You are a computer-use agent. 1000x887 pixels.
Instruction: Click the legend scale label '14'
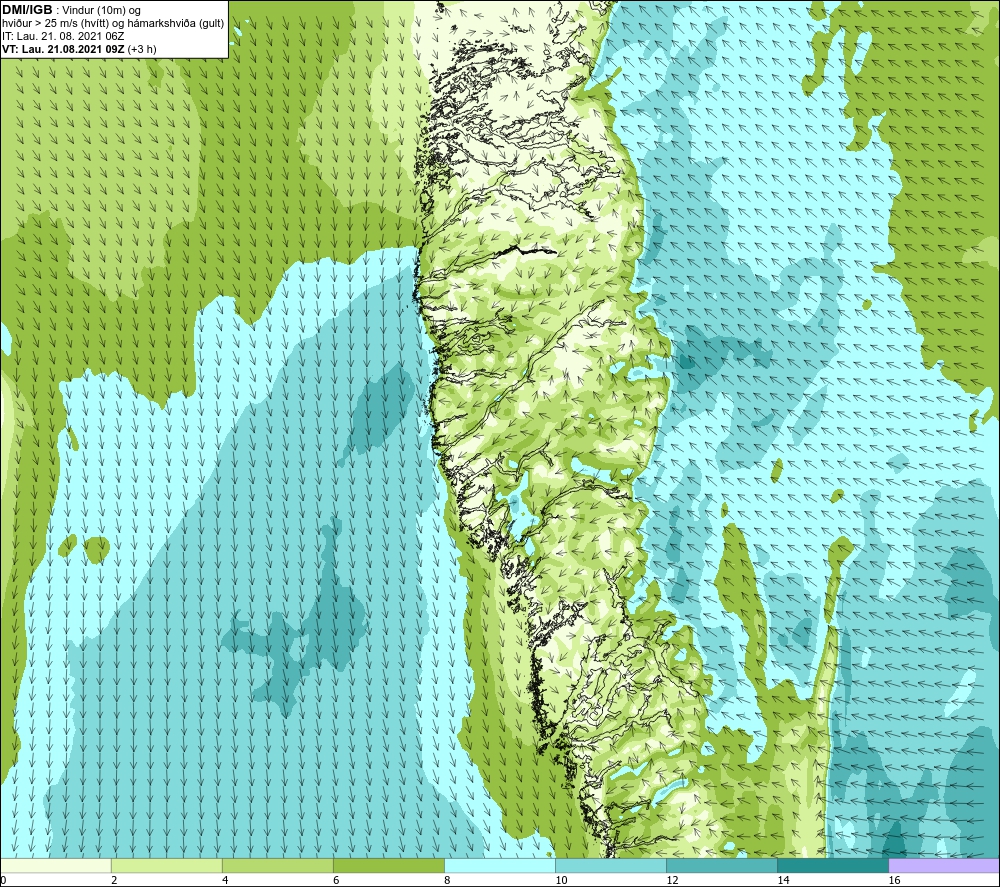click(x=783, y=880)
